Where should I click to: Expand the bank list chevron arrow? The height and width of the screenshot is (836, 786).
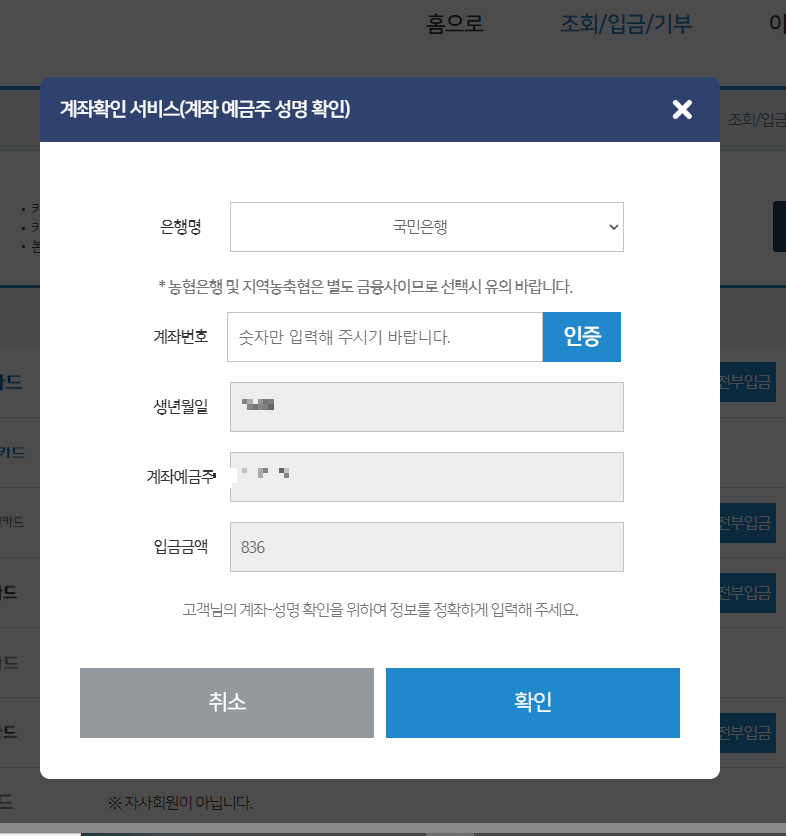pyautogui.click(x=612, y=227)
